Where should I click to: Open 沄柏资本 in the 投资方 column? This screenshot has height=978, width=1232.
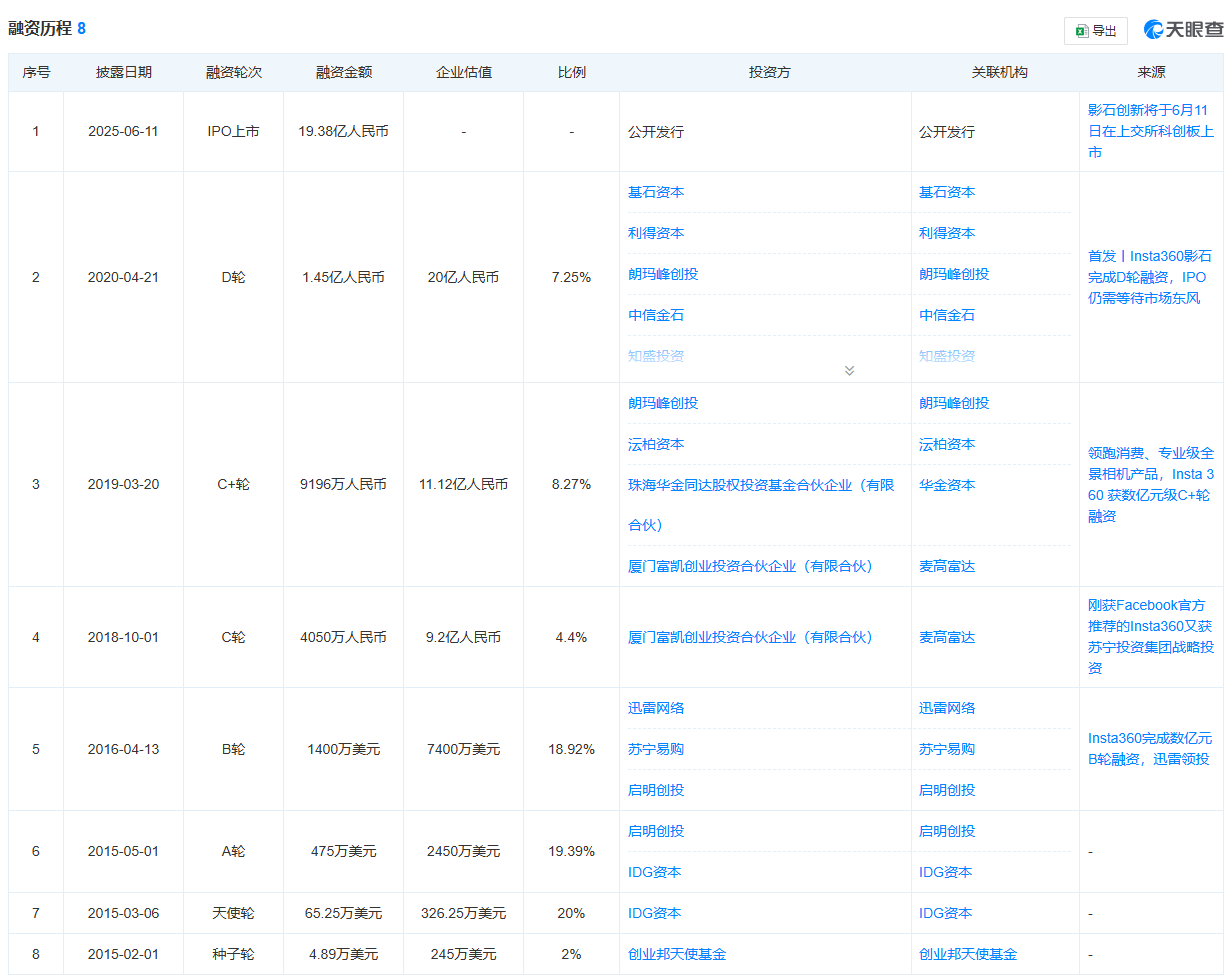656,444
